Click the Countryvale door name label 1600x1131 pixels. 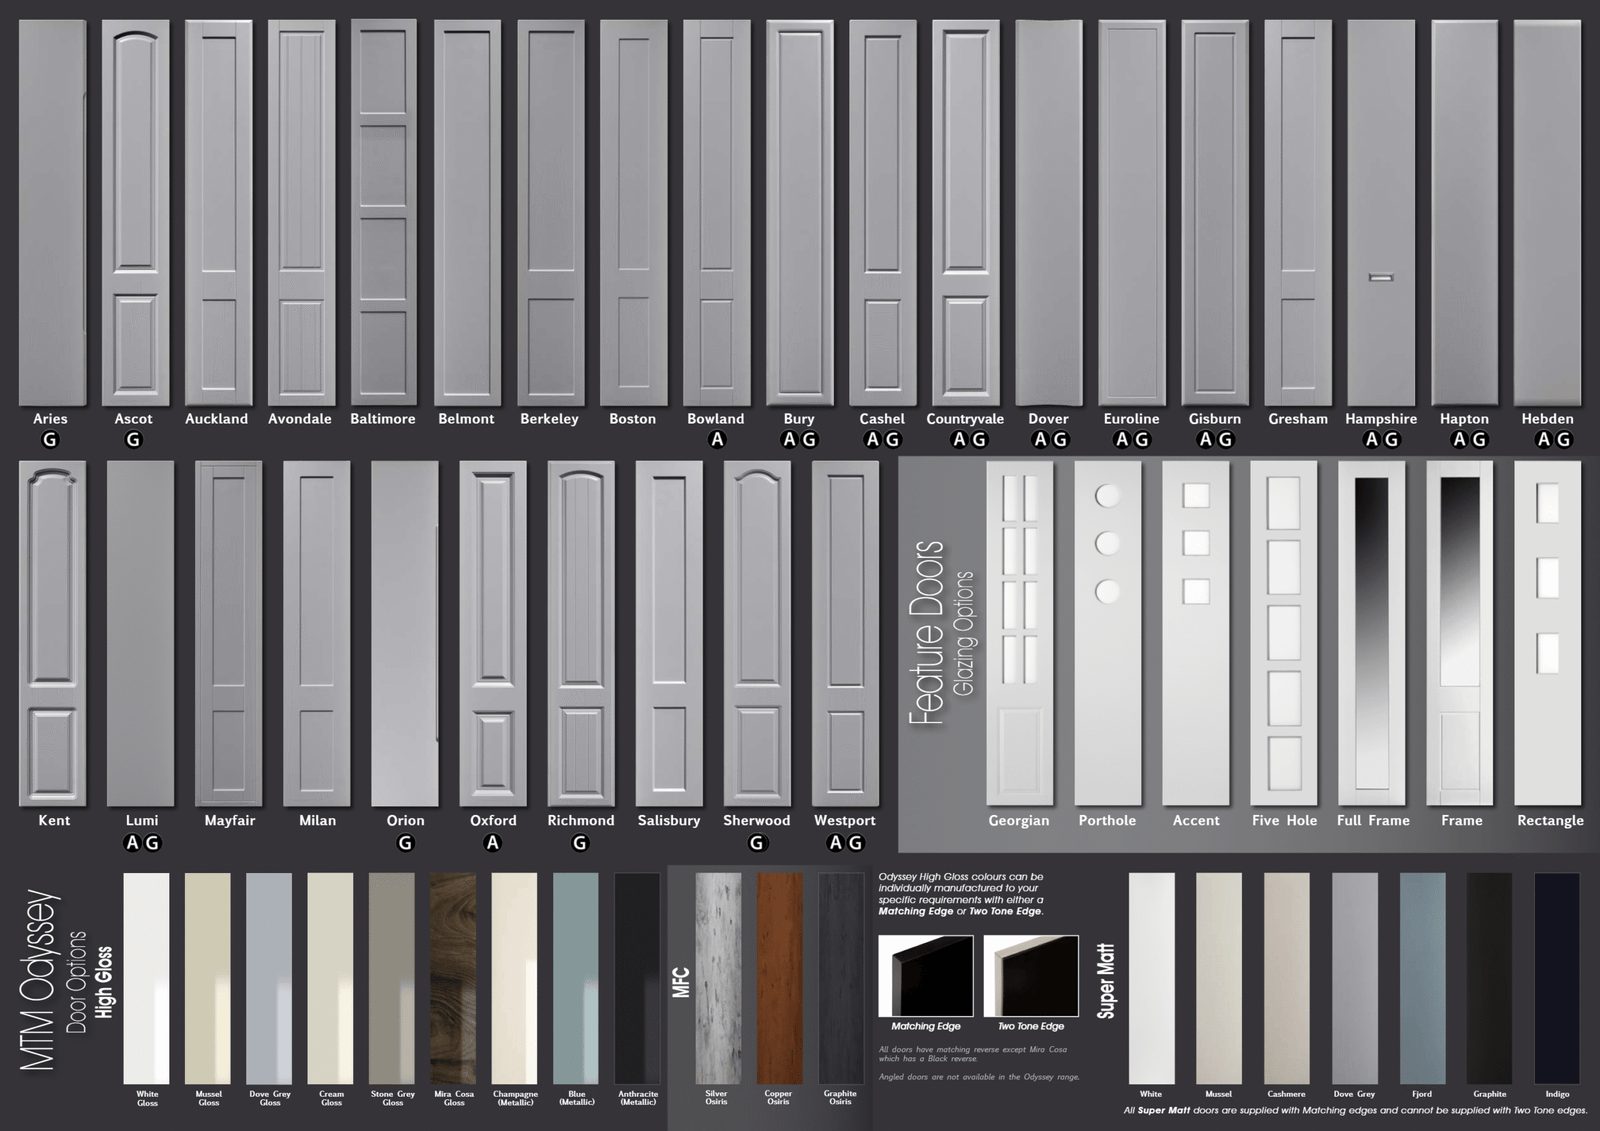(965, 419)
